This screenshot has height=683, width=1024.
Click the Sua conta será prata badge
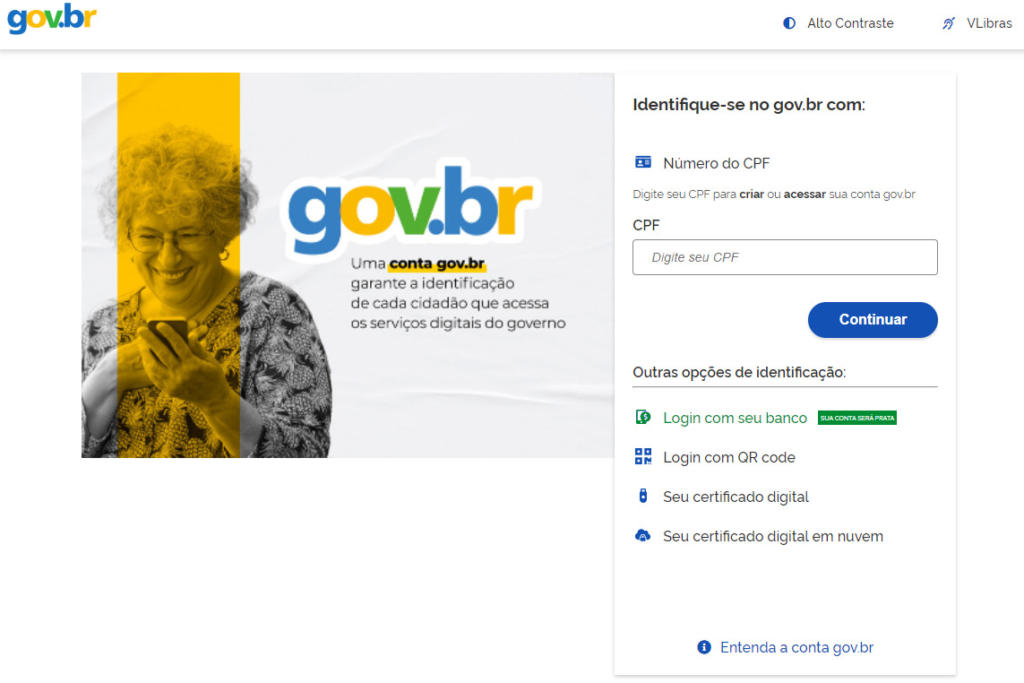[x=857, y=418]
